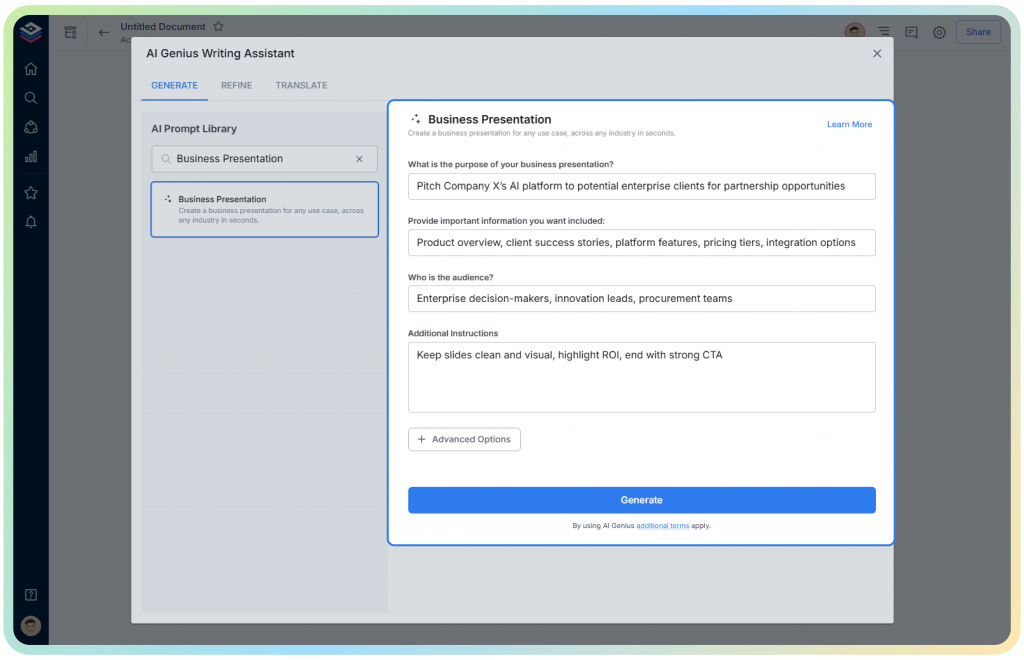This screenshot has width=1024, height=660.
Task: Open the help question mark icon
Action: (x=31, y=595)
